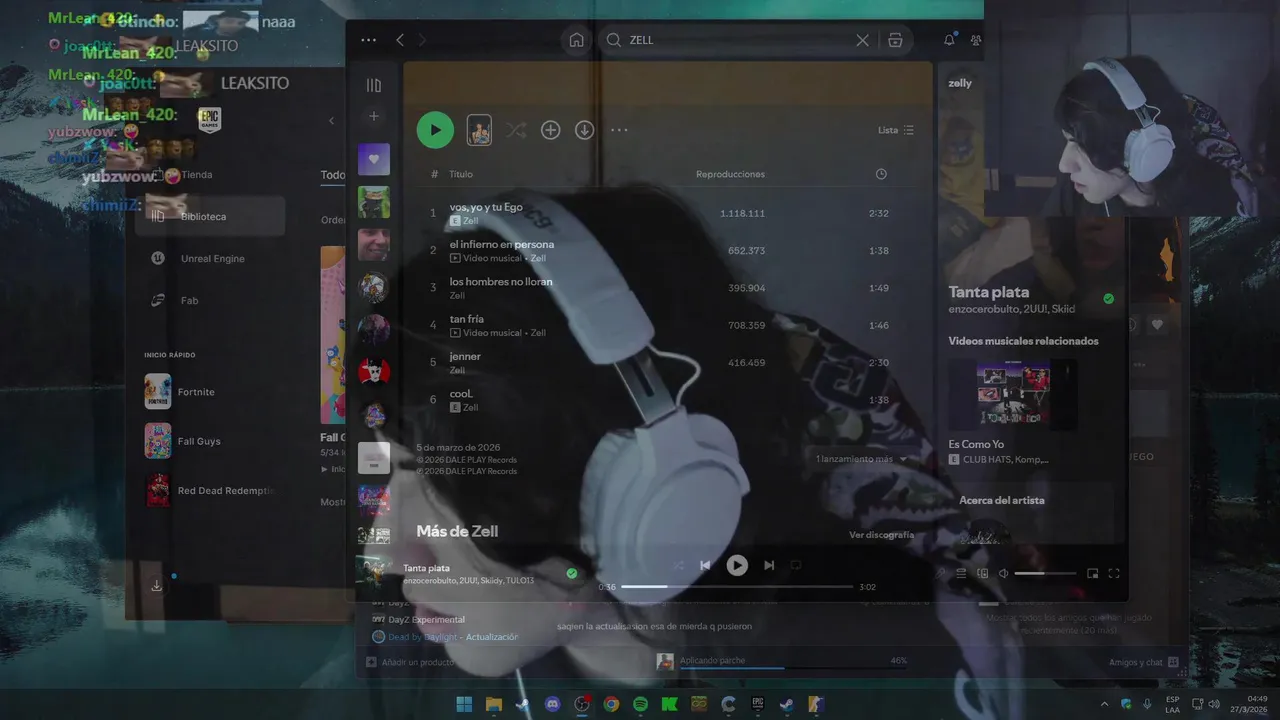Open the 'Es Como Yo' related video thumbnail
Image resolution: width=1280 pixels, height=720 pixels.
(x=1013, y=395)
